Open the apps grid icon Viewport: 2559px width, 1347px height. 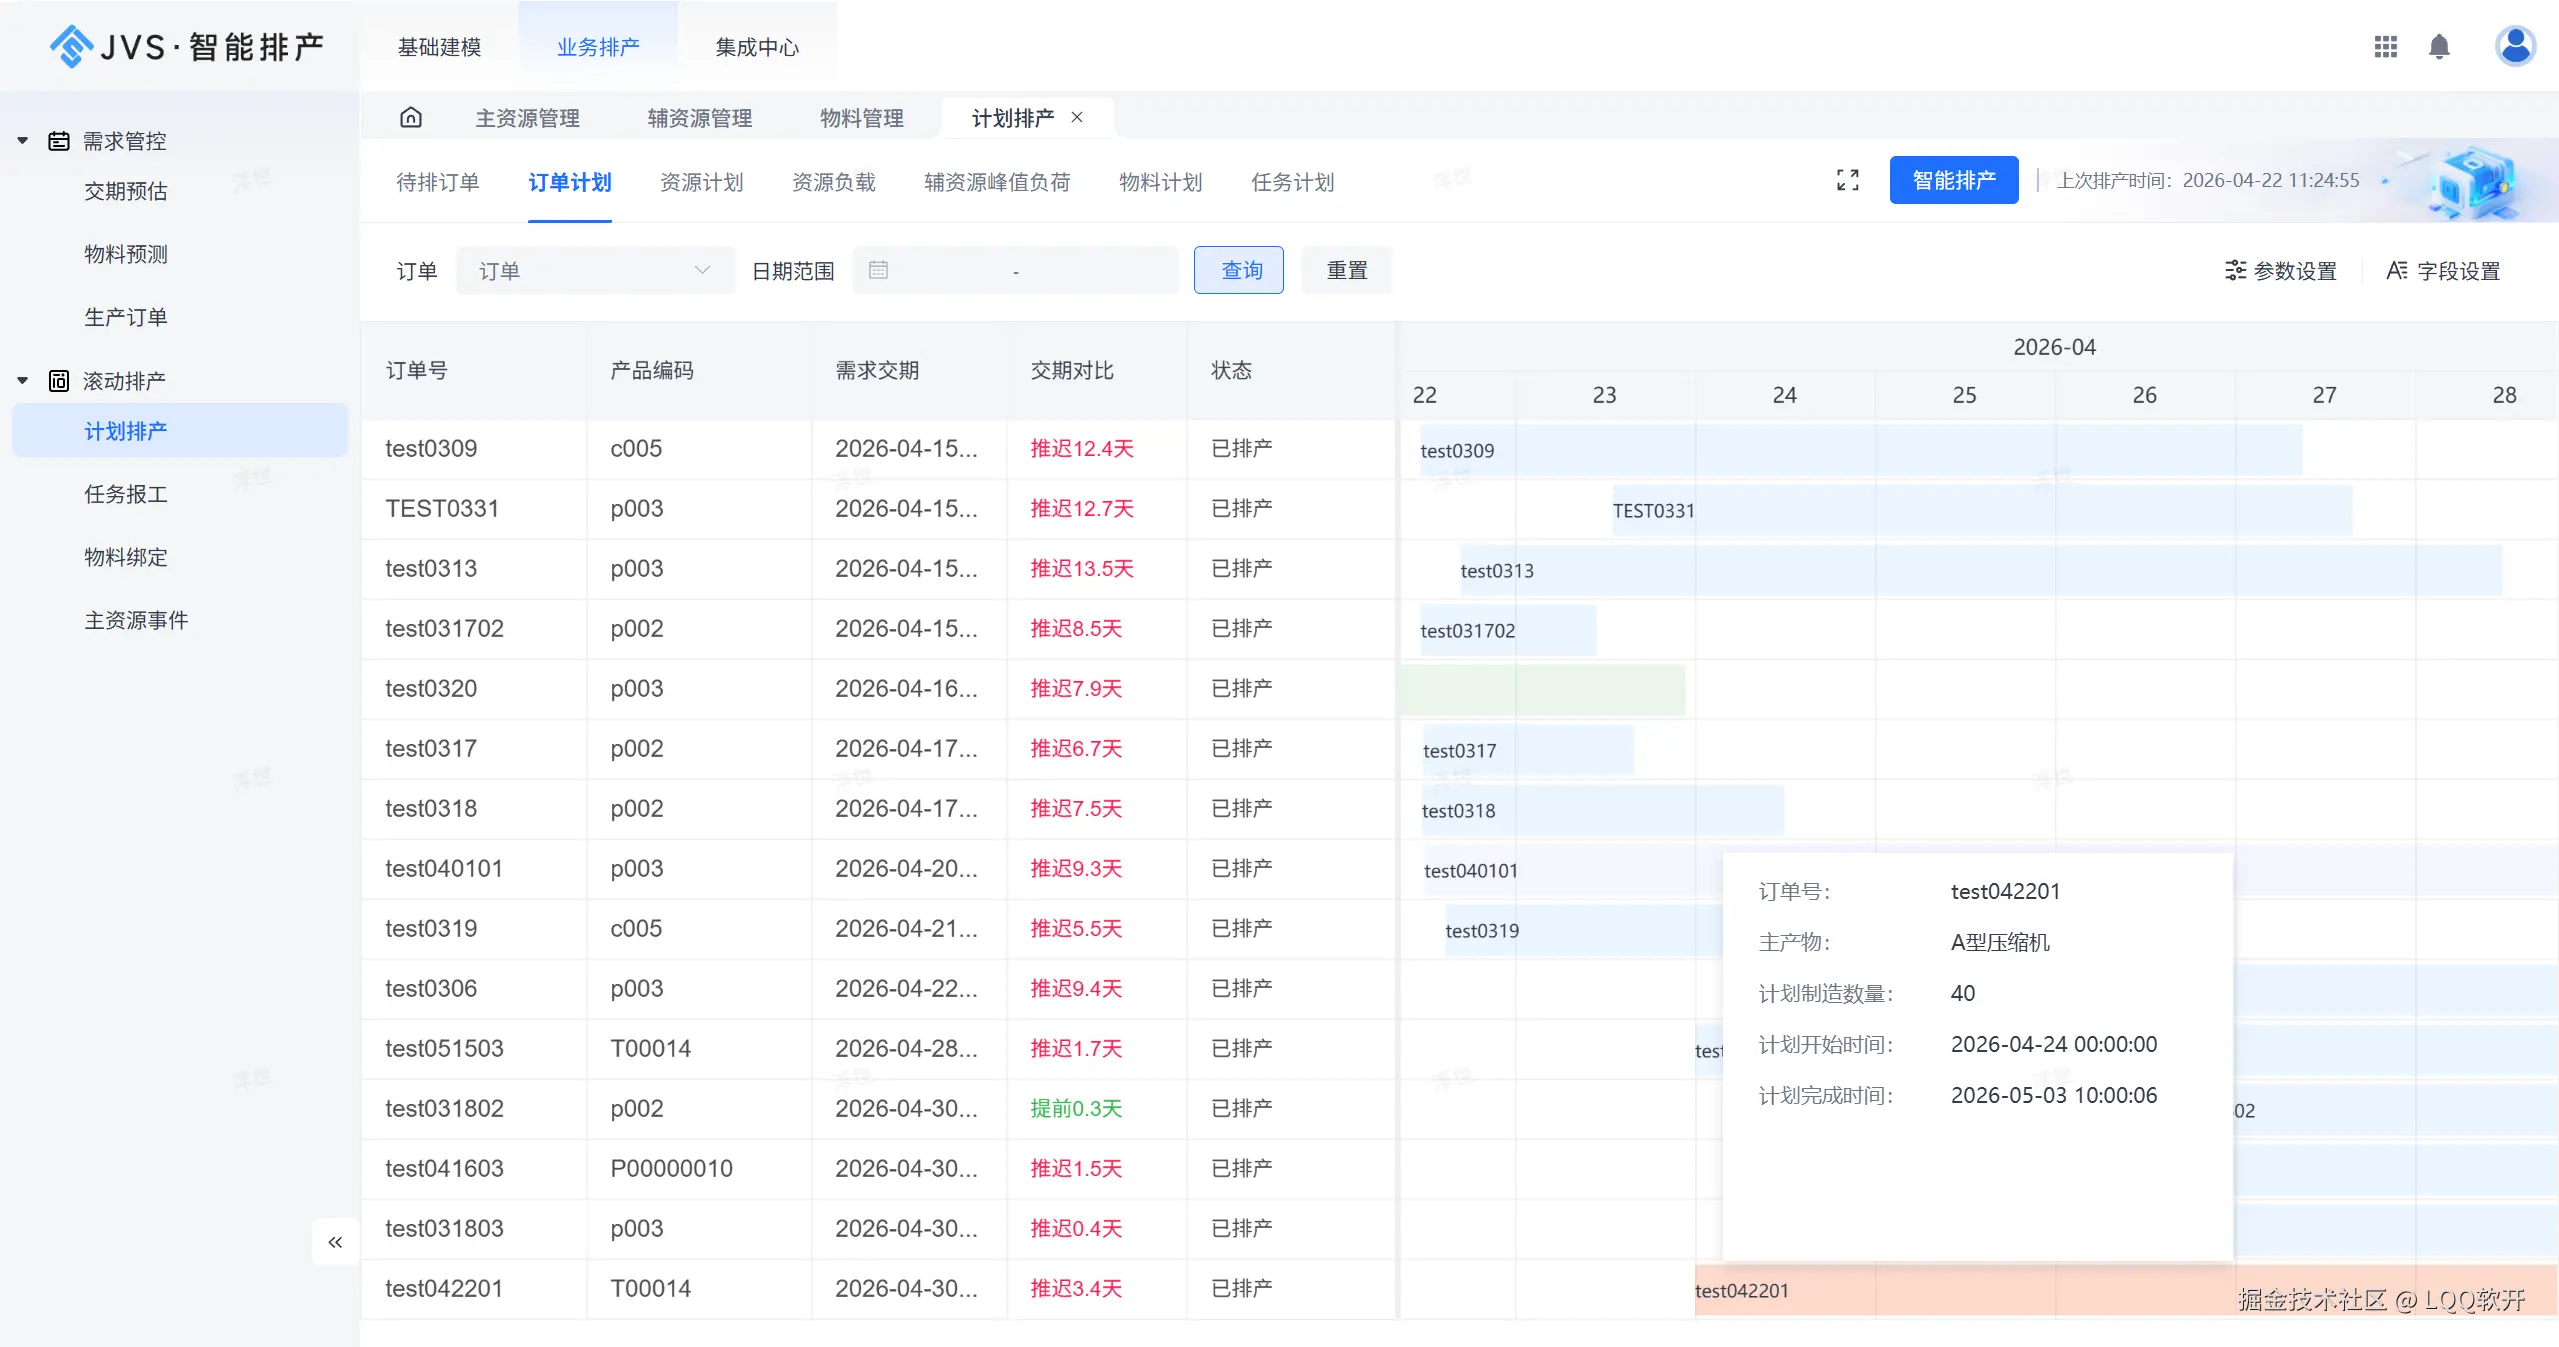[x=2385, y=47]
